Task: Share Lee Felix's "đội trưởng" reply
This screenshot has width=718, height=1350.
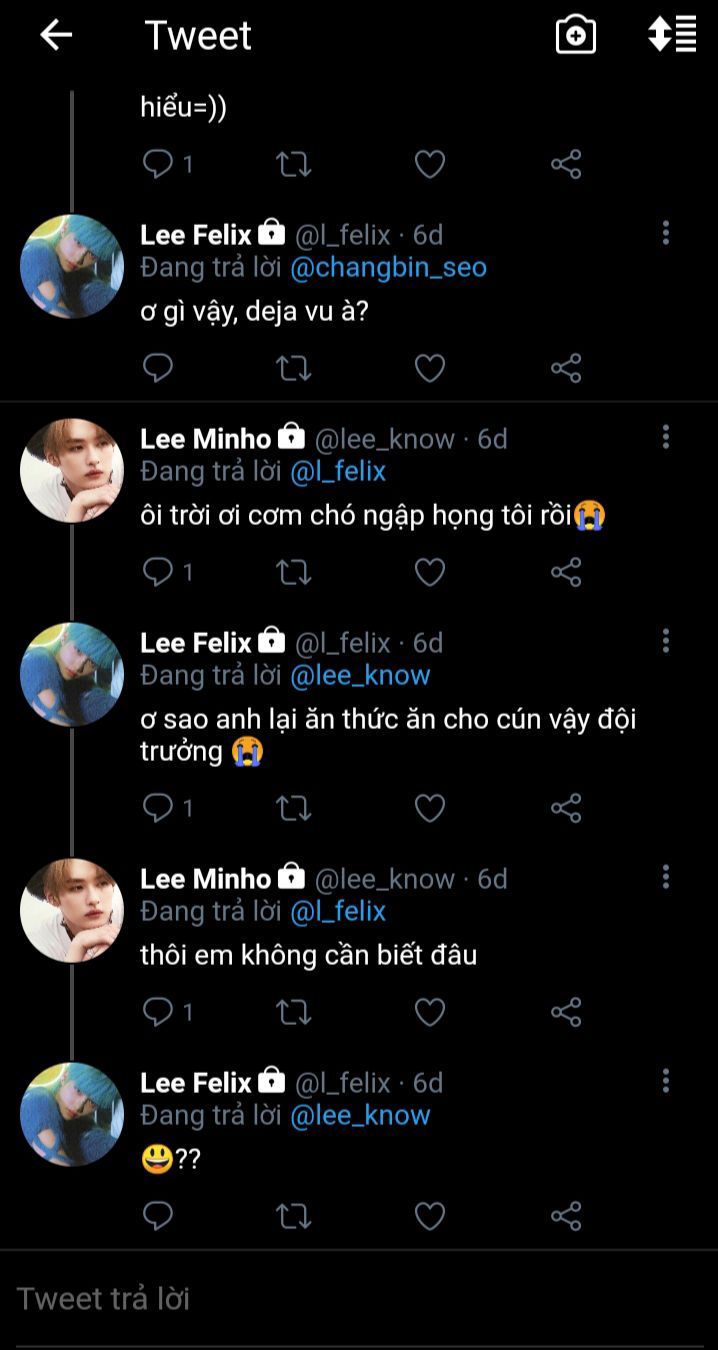Action: click(x=566, y=808)
